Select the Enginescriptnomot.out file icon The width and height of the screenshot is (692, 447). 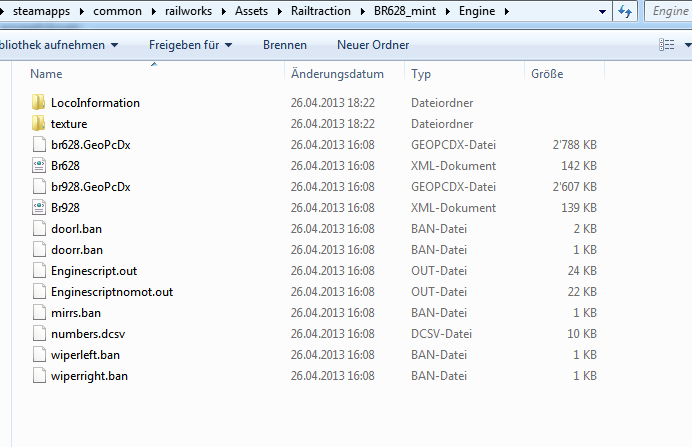click(x=39, y=292)
